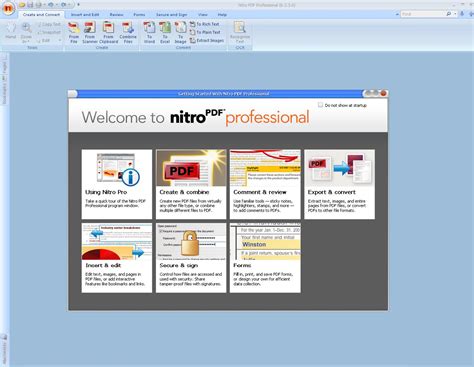This screenshot has height=367, width=474.
Task: Click the Undo quick access icon
Action: (x=51, y=5)
